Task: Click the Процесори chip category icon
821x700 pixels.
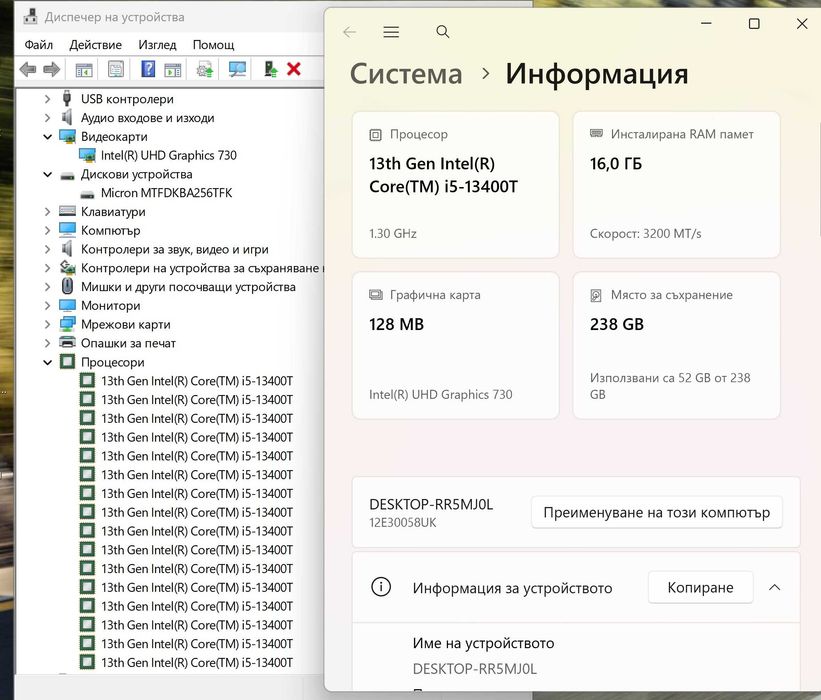Action: pos(68,361)
